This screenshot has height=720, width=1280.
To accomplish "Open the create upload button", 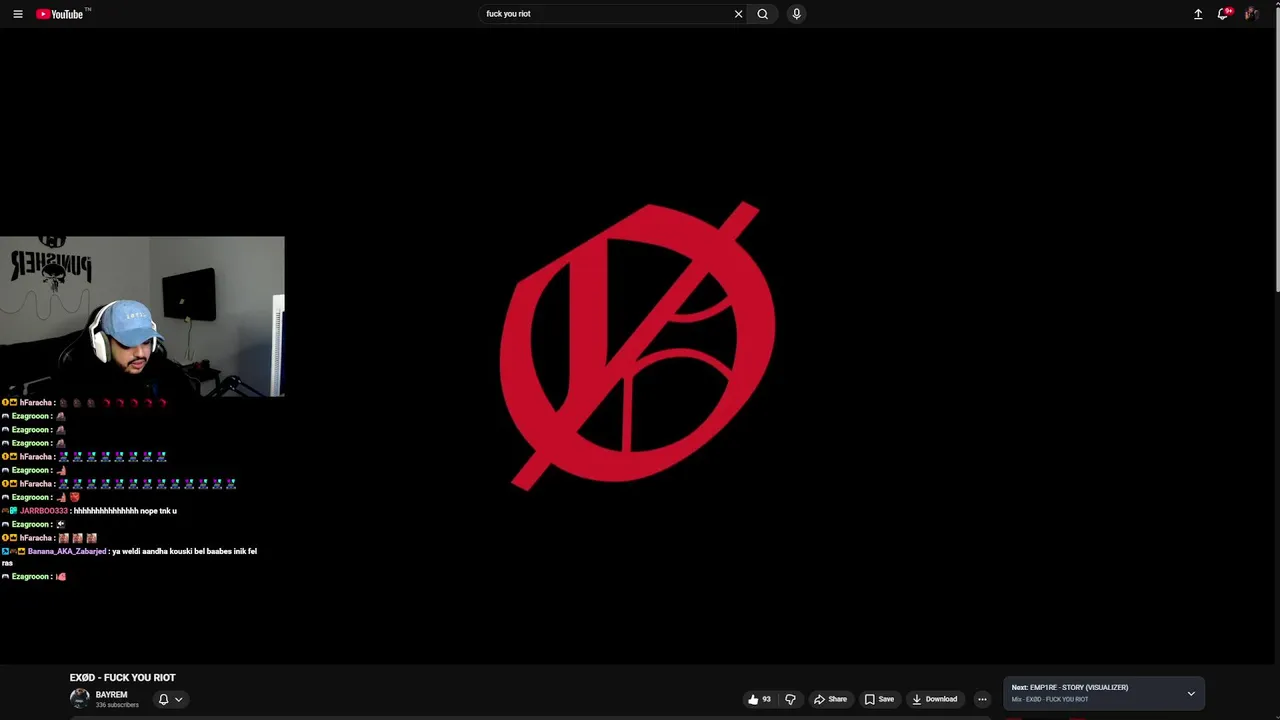I will click(x=1198, y=14).
